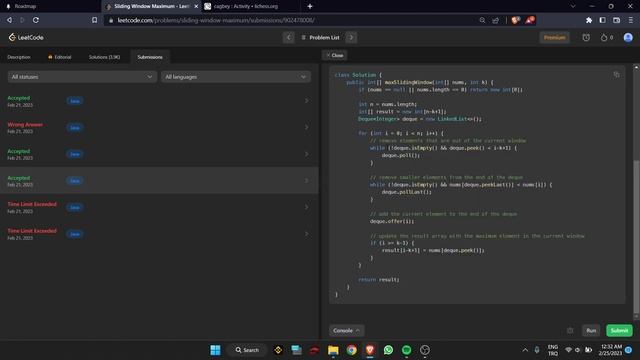Switch to the Editorial tab
640x360 pixels.
60,57
